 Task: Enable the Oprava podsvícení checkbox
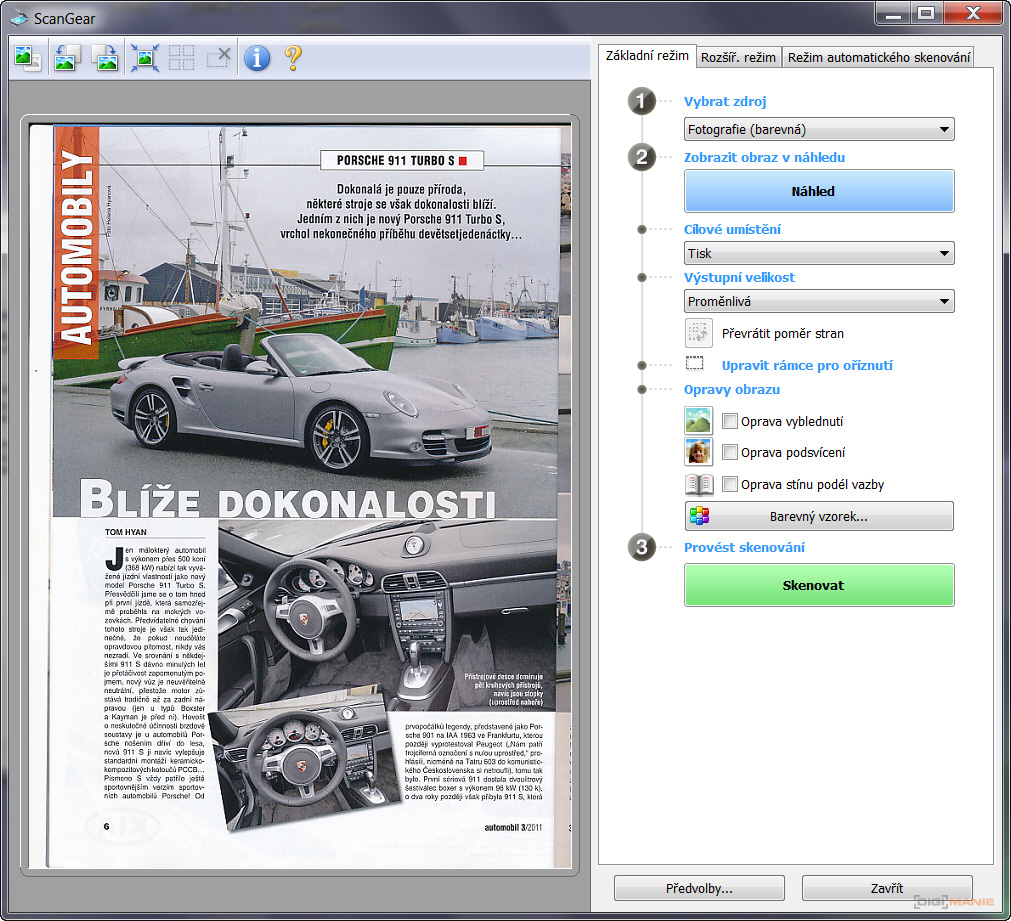point(730,453)
